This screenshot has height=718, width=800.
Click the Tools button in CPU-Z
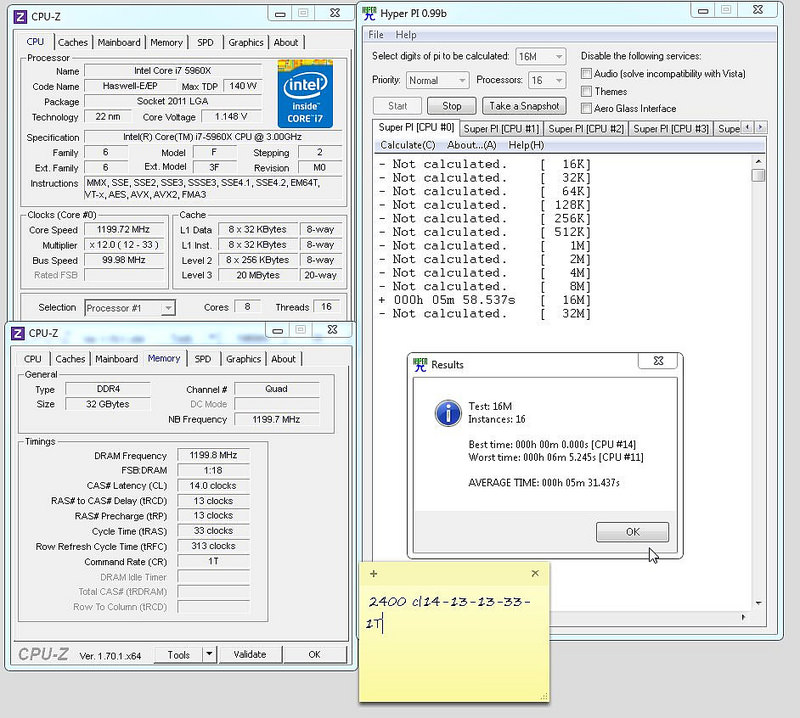point(178,654)
